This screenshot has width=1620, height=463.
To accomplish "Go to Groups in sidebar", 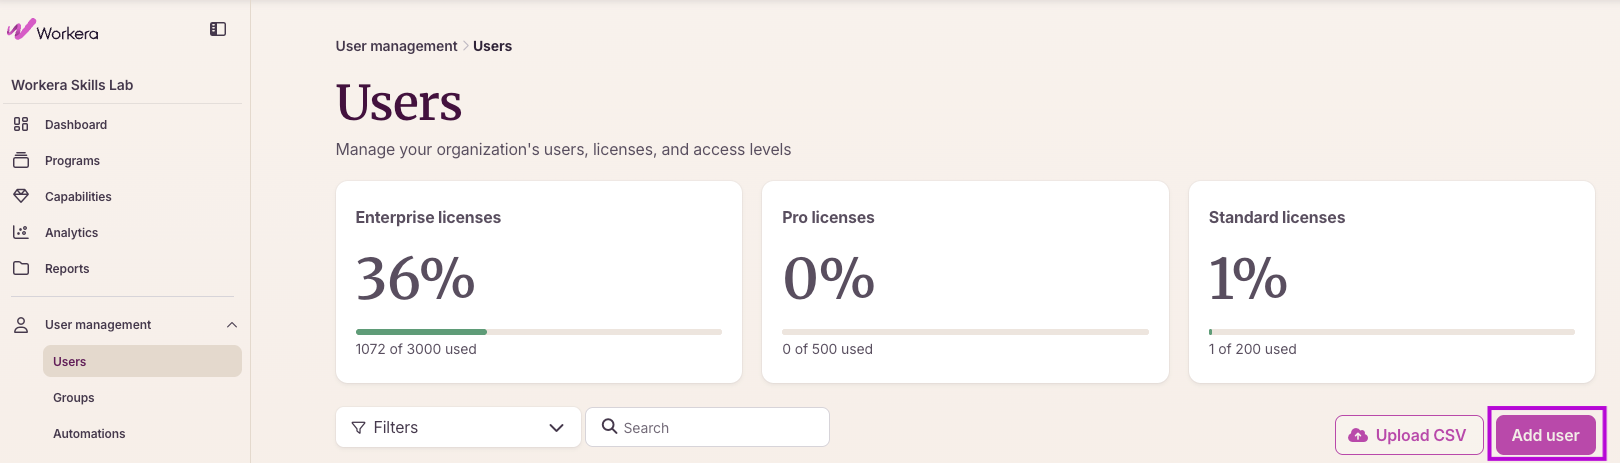I will 74,397.
